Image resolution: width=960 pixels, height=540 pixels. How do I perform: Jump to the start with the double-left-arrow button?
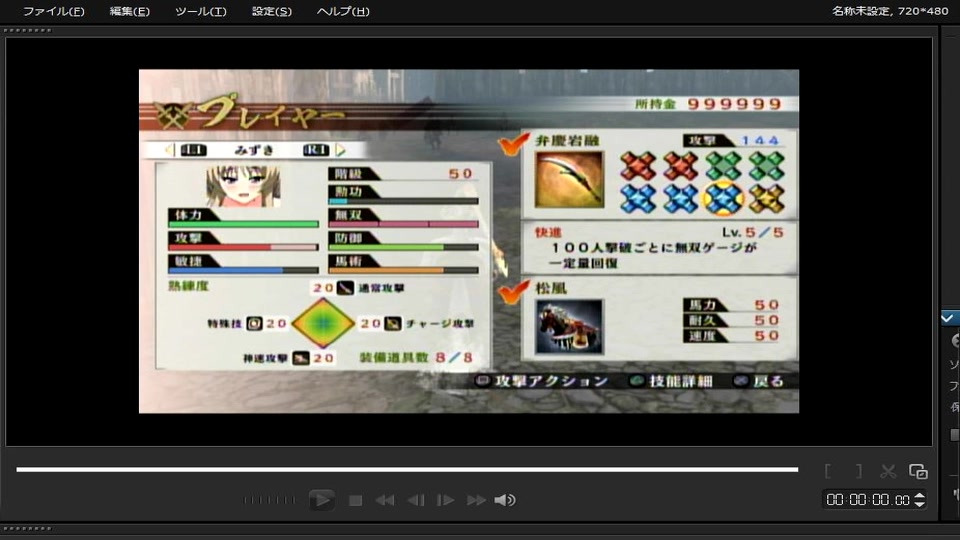pyautogui.click(x=384, y=501)
